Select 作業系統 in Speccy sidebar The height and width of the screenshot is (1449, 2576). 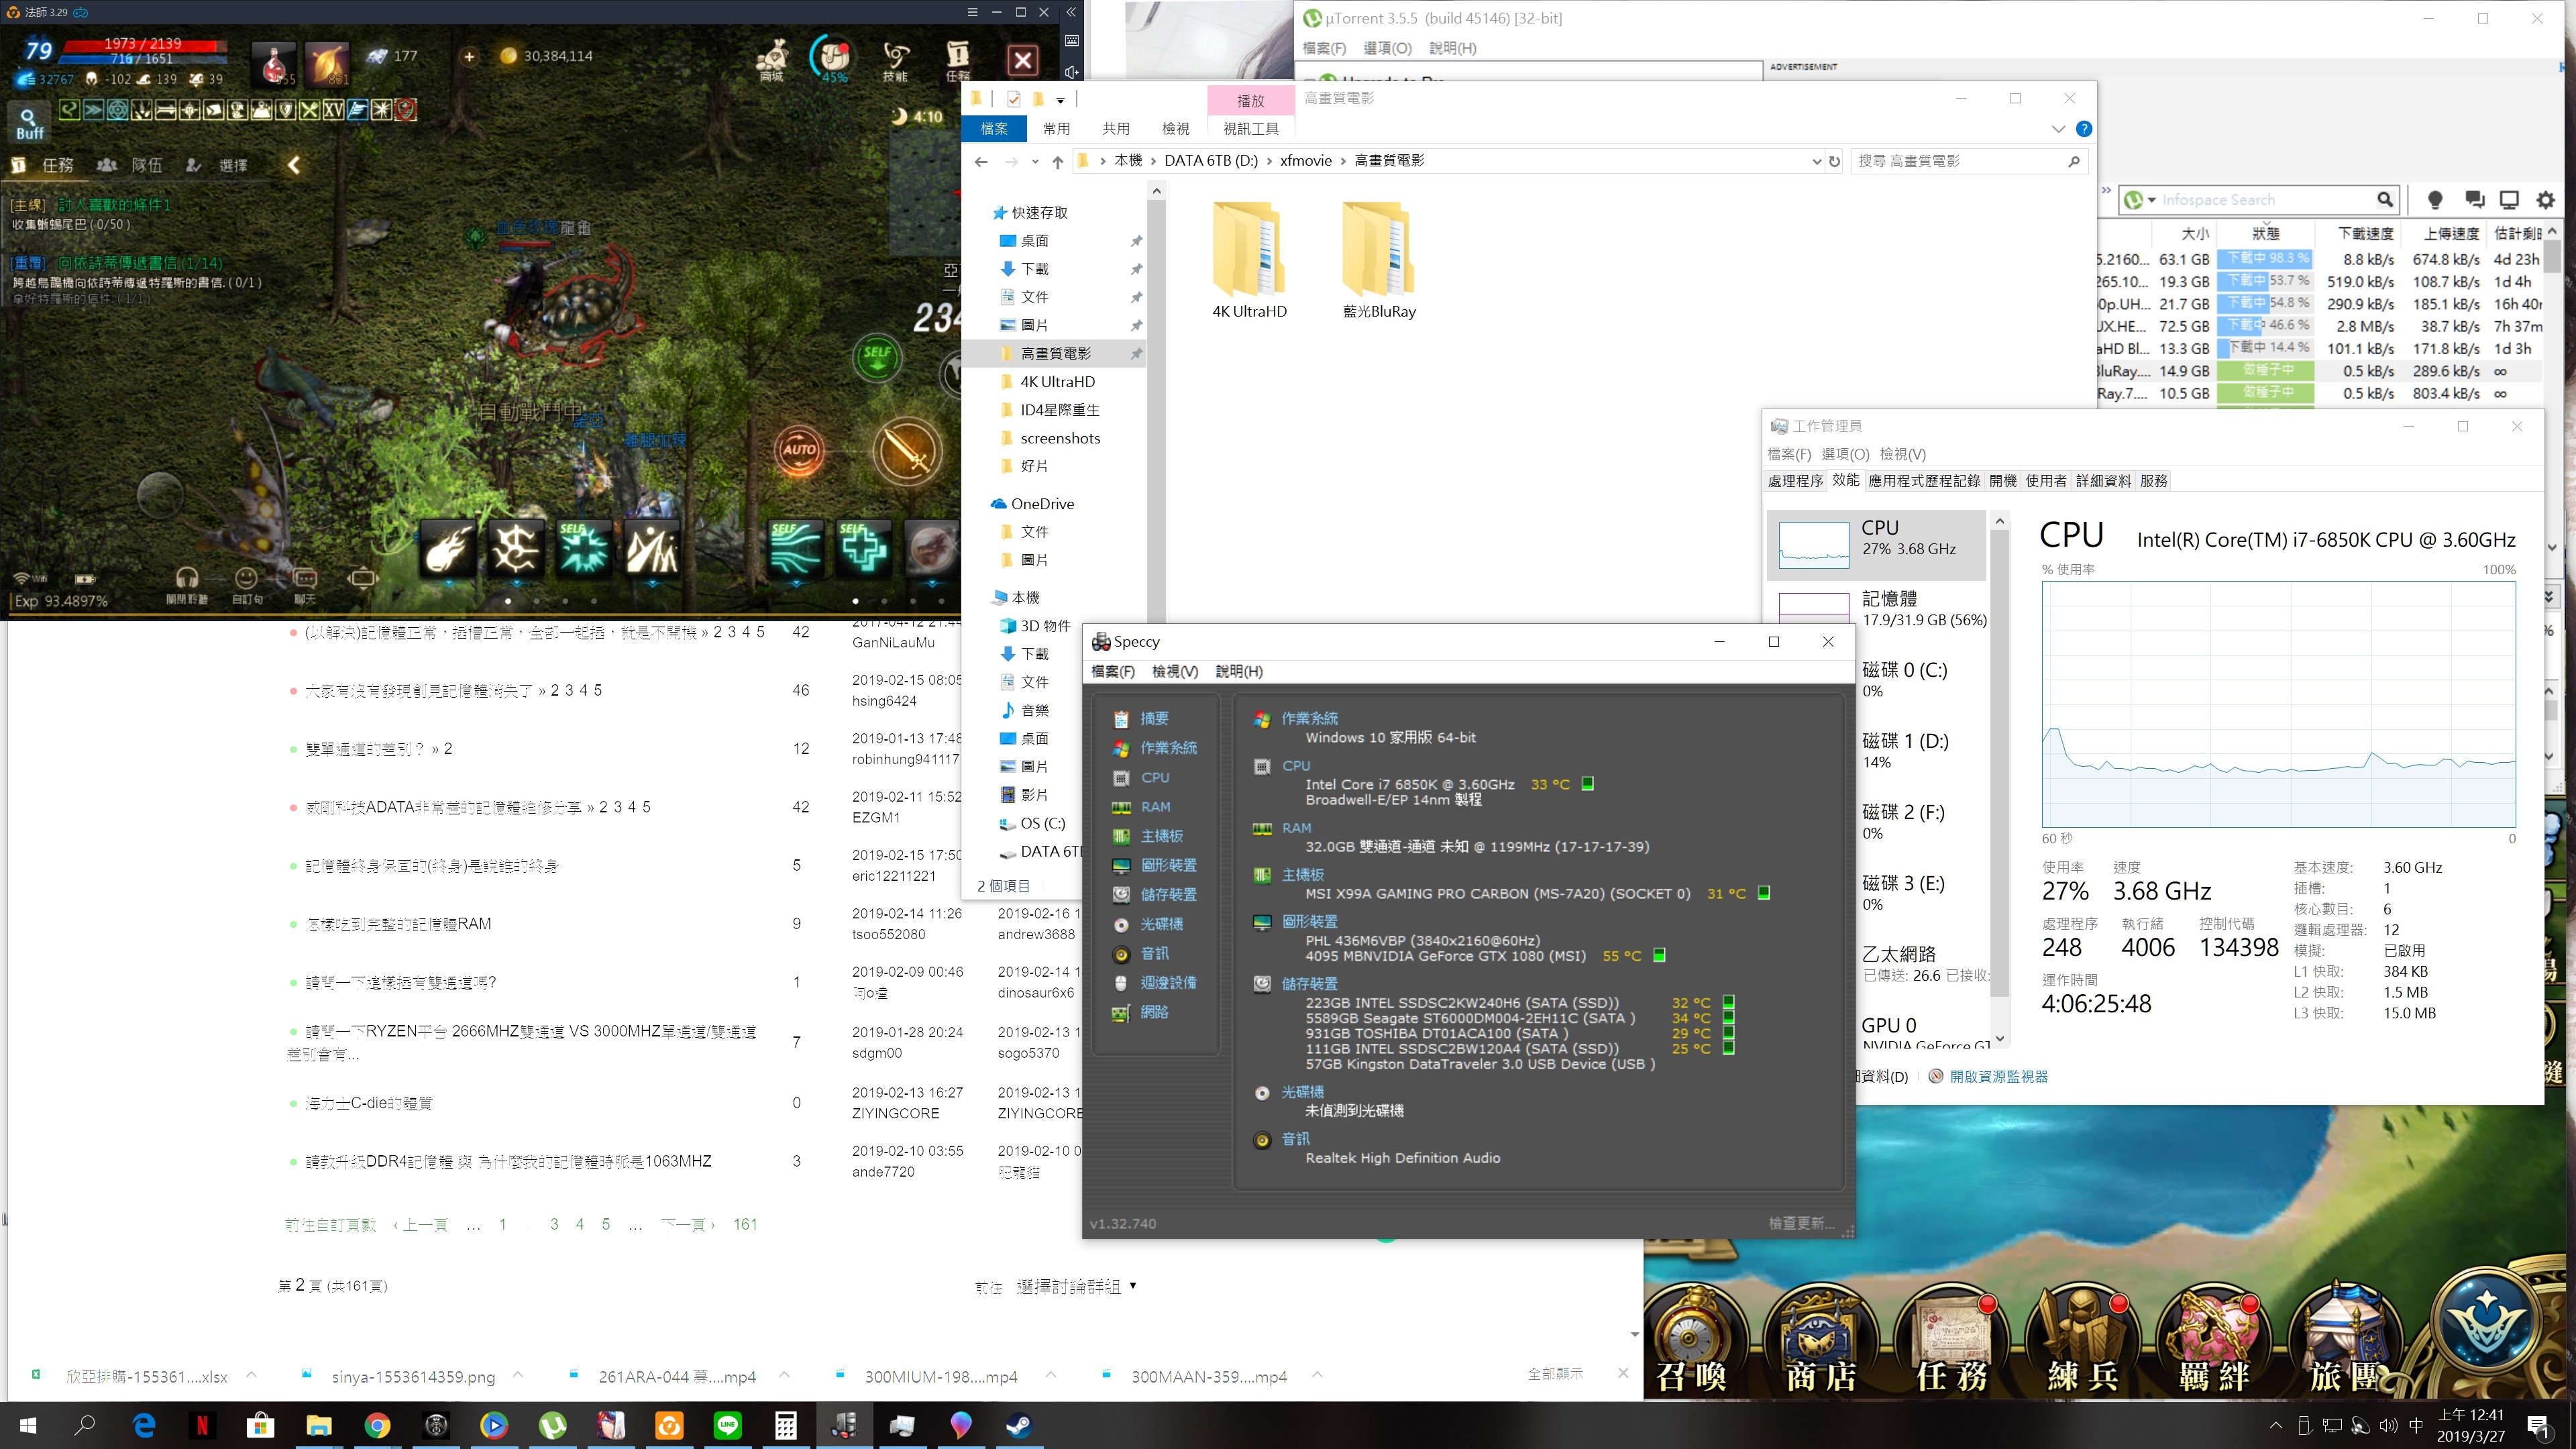tap(1168, 748)
